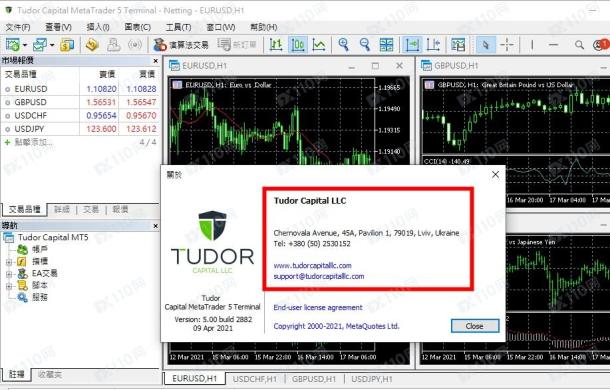Zoom out on the chart
Image resolution: width=610 pixels, height=390 pixels.
point(365,45)
